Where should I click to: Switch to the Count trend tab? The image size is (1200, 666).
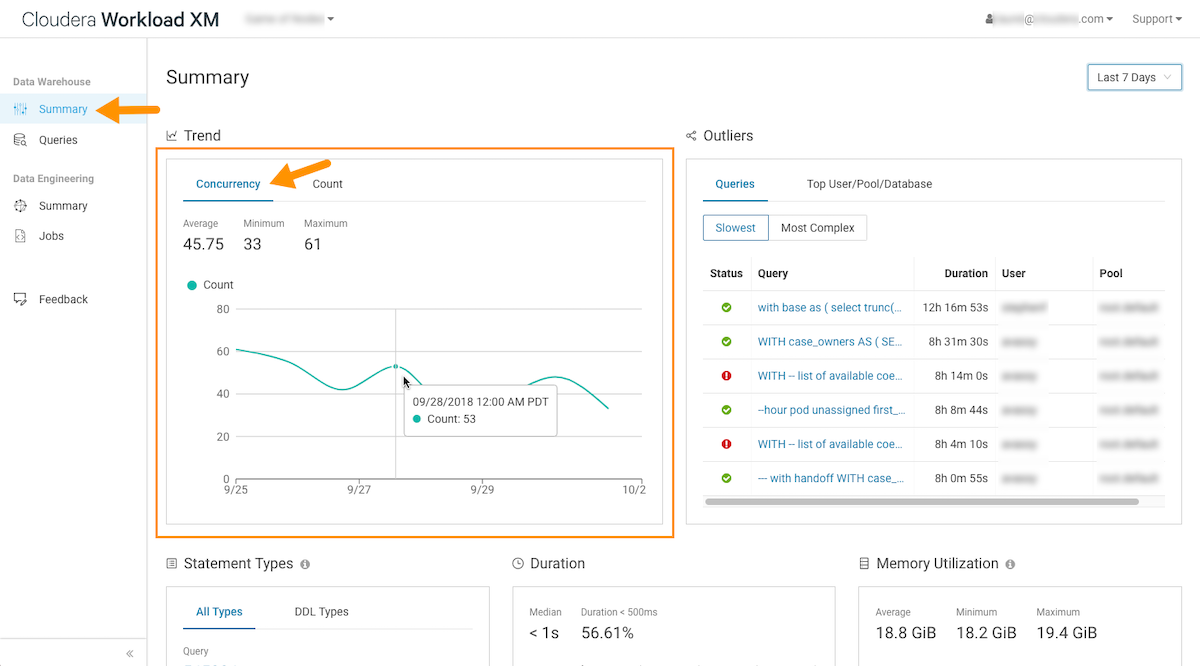[x=327, y=184]
